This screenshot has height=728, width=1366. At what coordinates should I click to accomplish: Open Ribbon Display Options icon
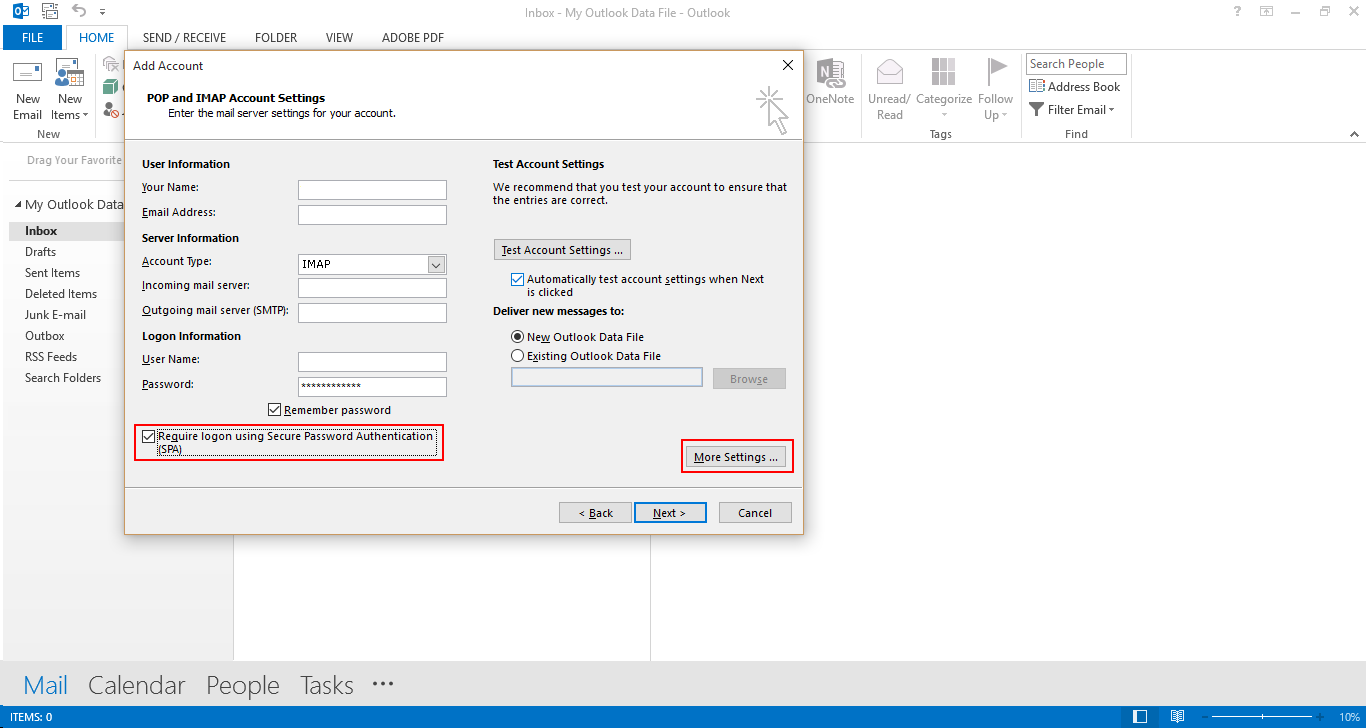pos(1267,12)
